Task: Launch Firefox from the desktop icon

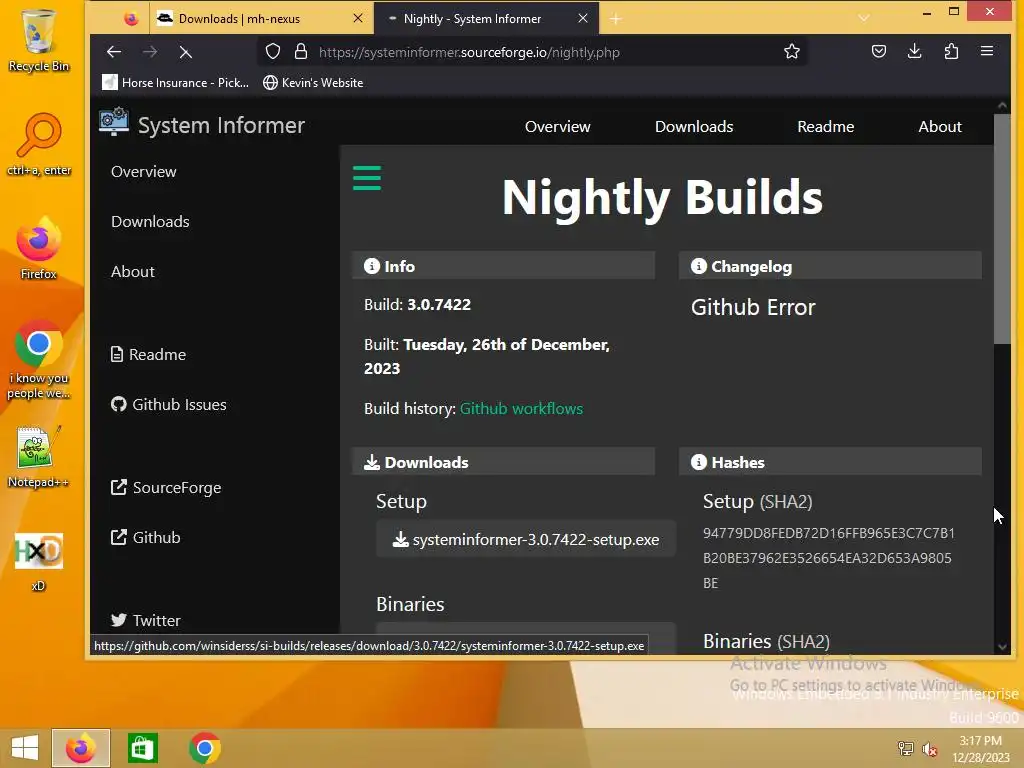Action: [39, 248]
